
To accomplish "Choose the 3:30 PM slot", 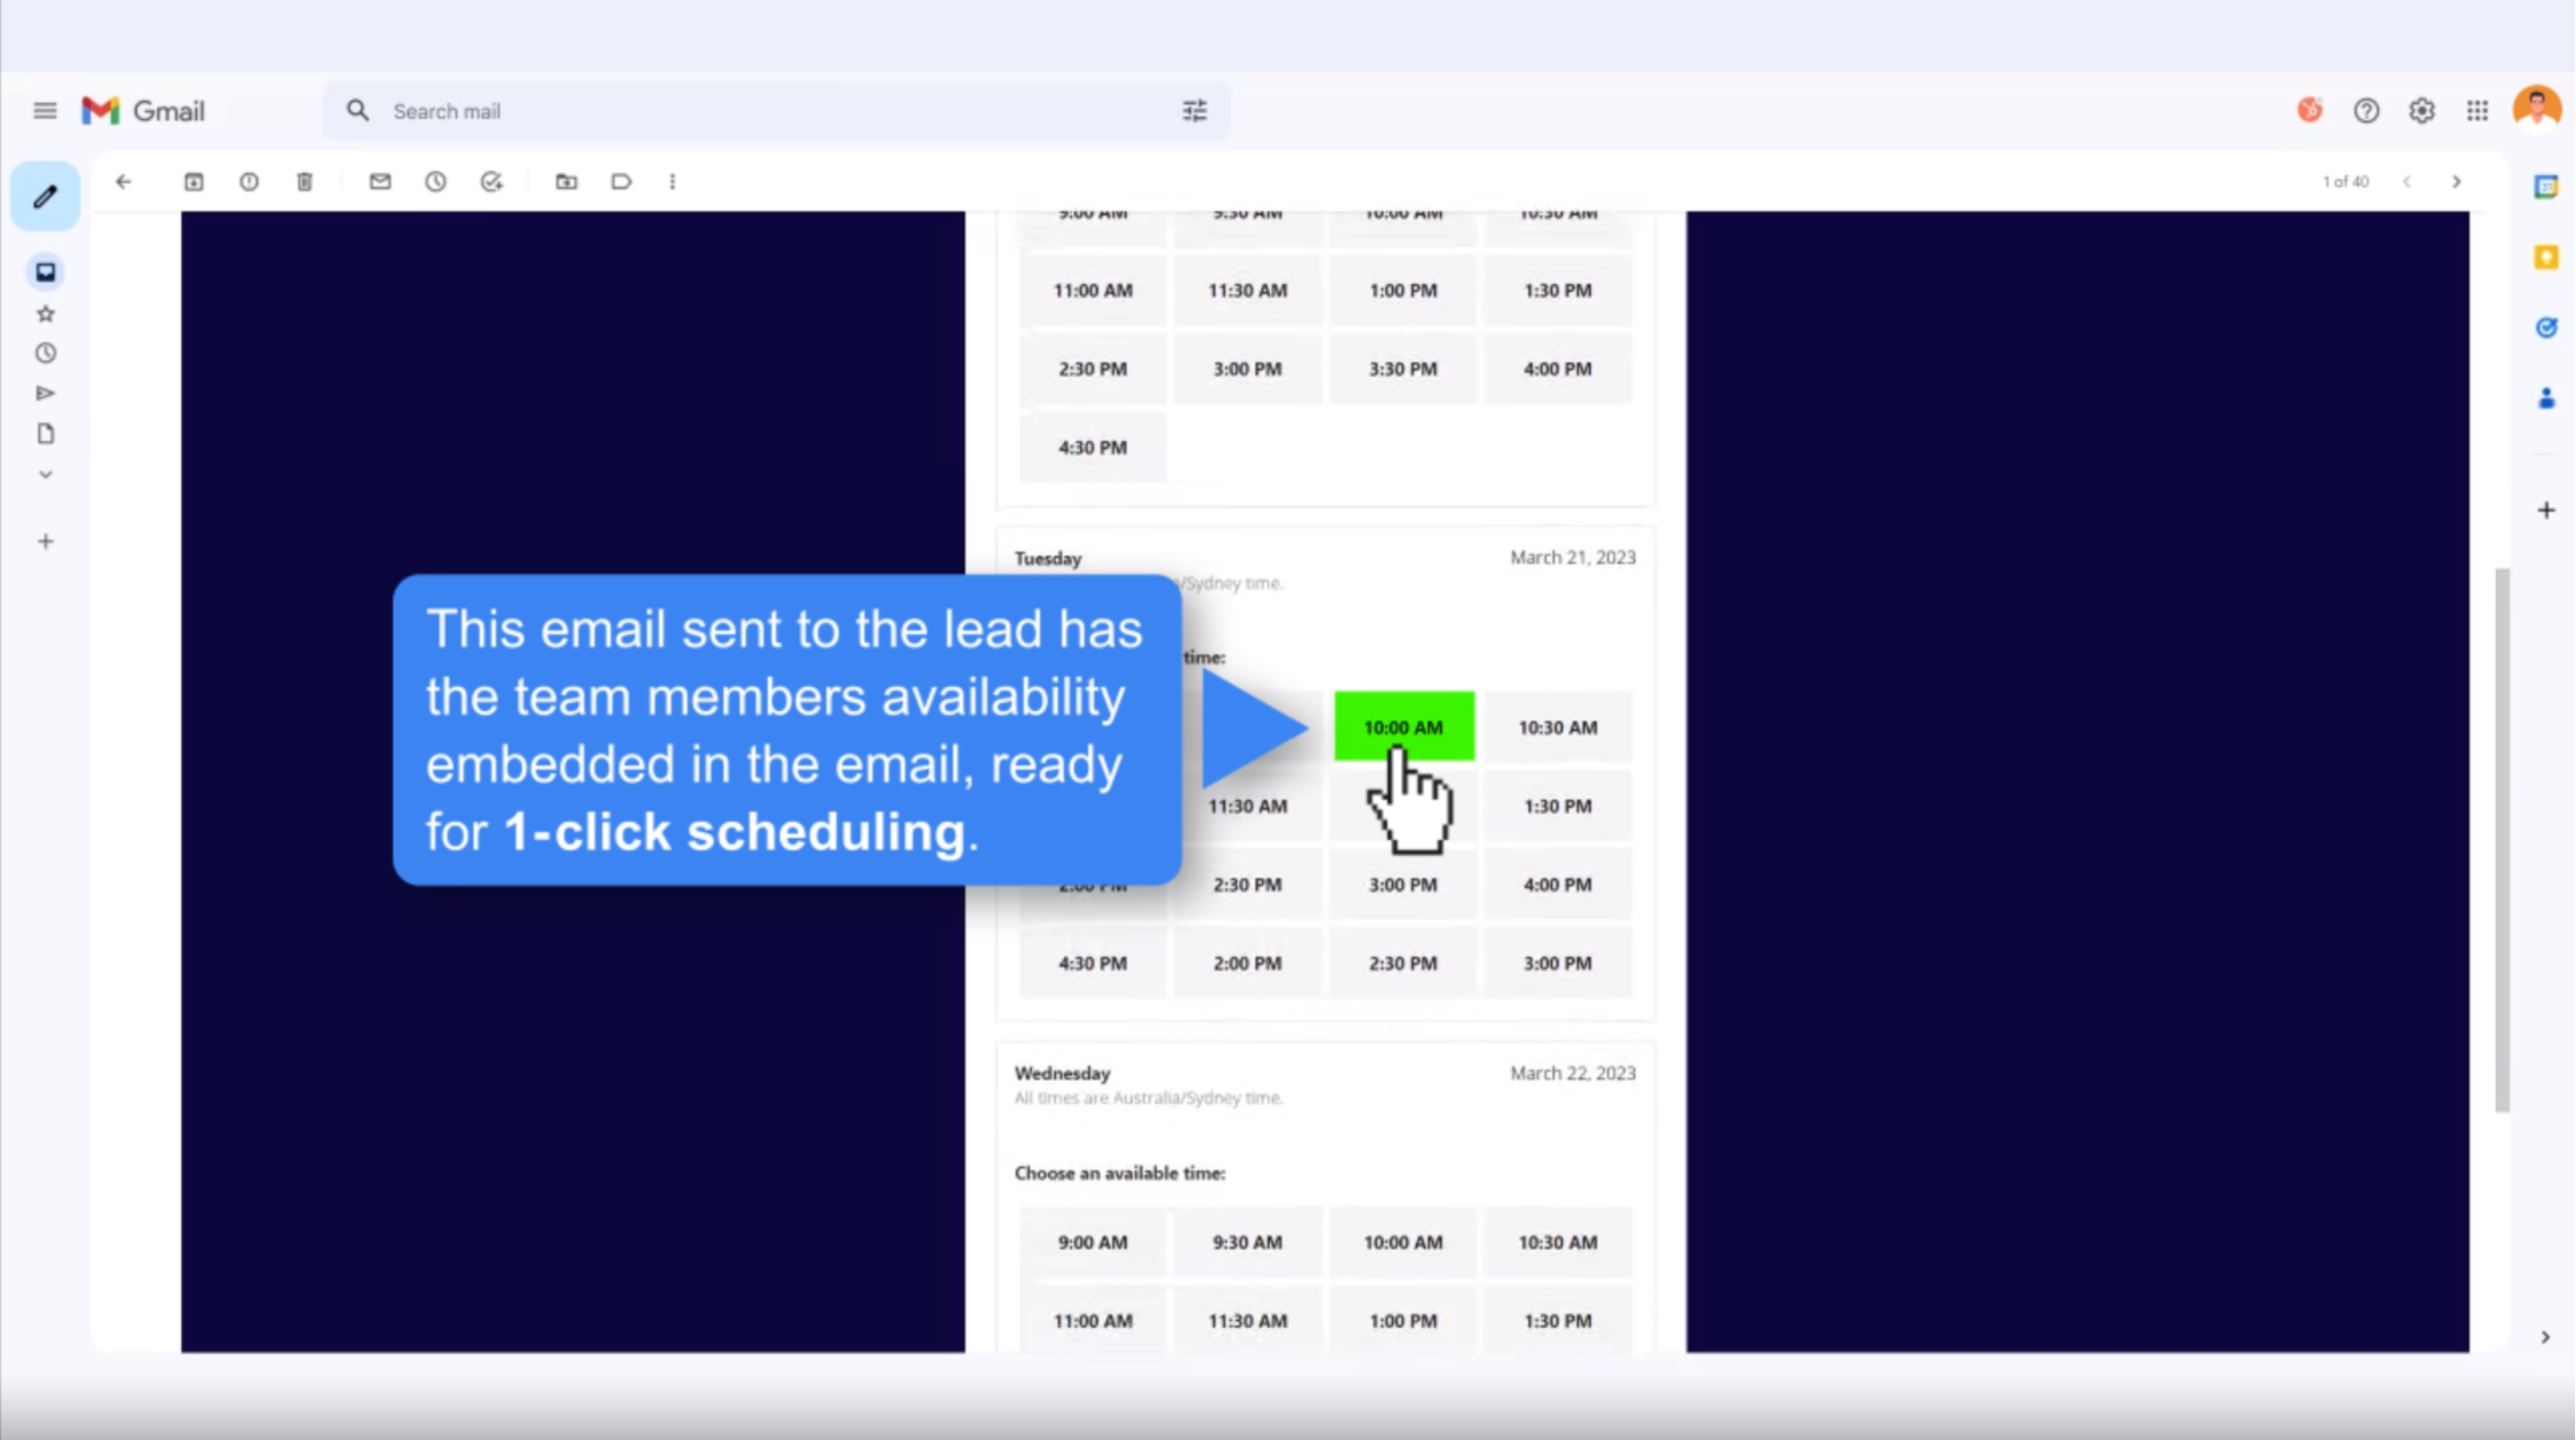I will 1404,369.
